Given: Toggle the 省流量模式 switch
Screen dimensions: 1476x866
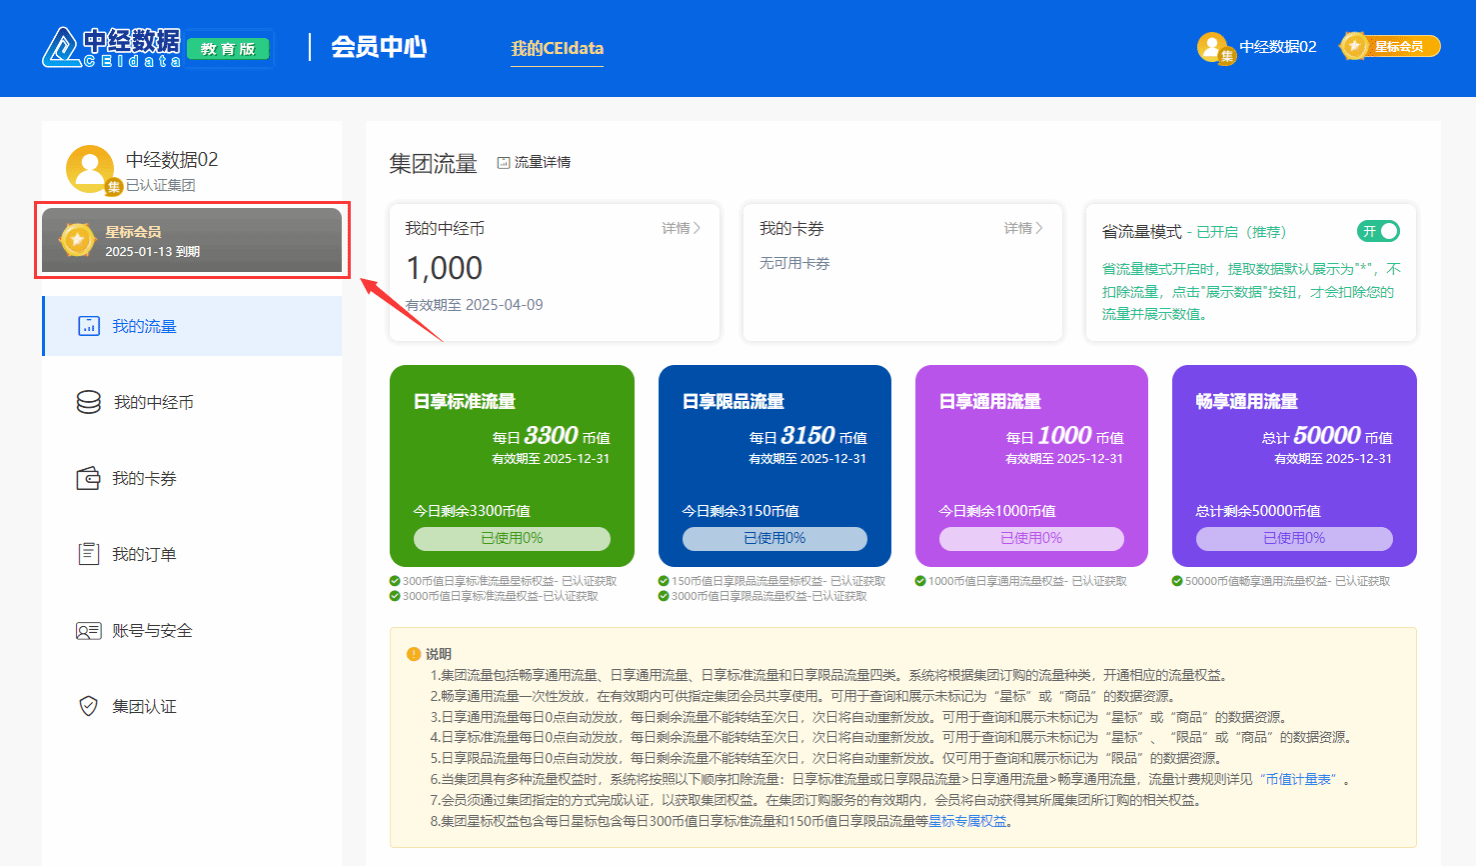Looking at the screenshot, I should tap(1378, 231).
